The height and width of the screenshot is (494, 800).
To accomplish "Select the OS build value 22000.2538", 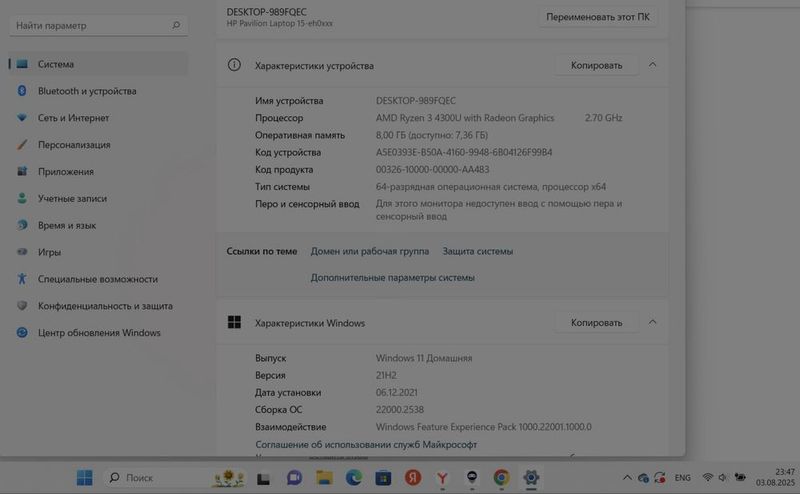I will coord(399,410).
